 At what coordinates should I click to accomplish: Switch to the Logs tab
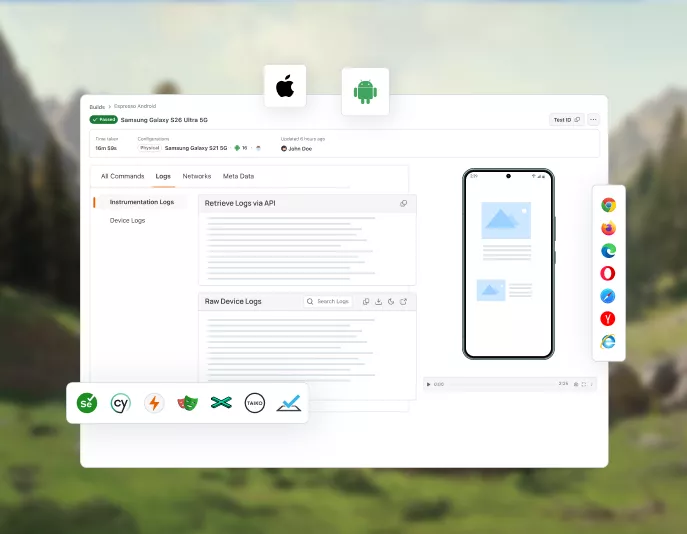[163, 176]
